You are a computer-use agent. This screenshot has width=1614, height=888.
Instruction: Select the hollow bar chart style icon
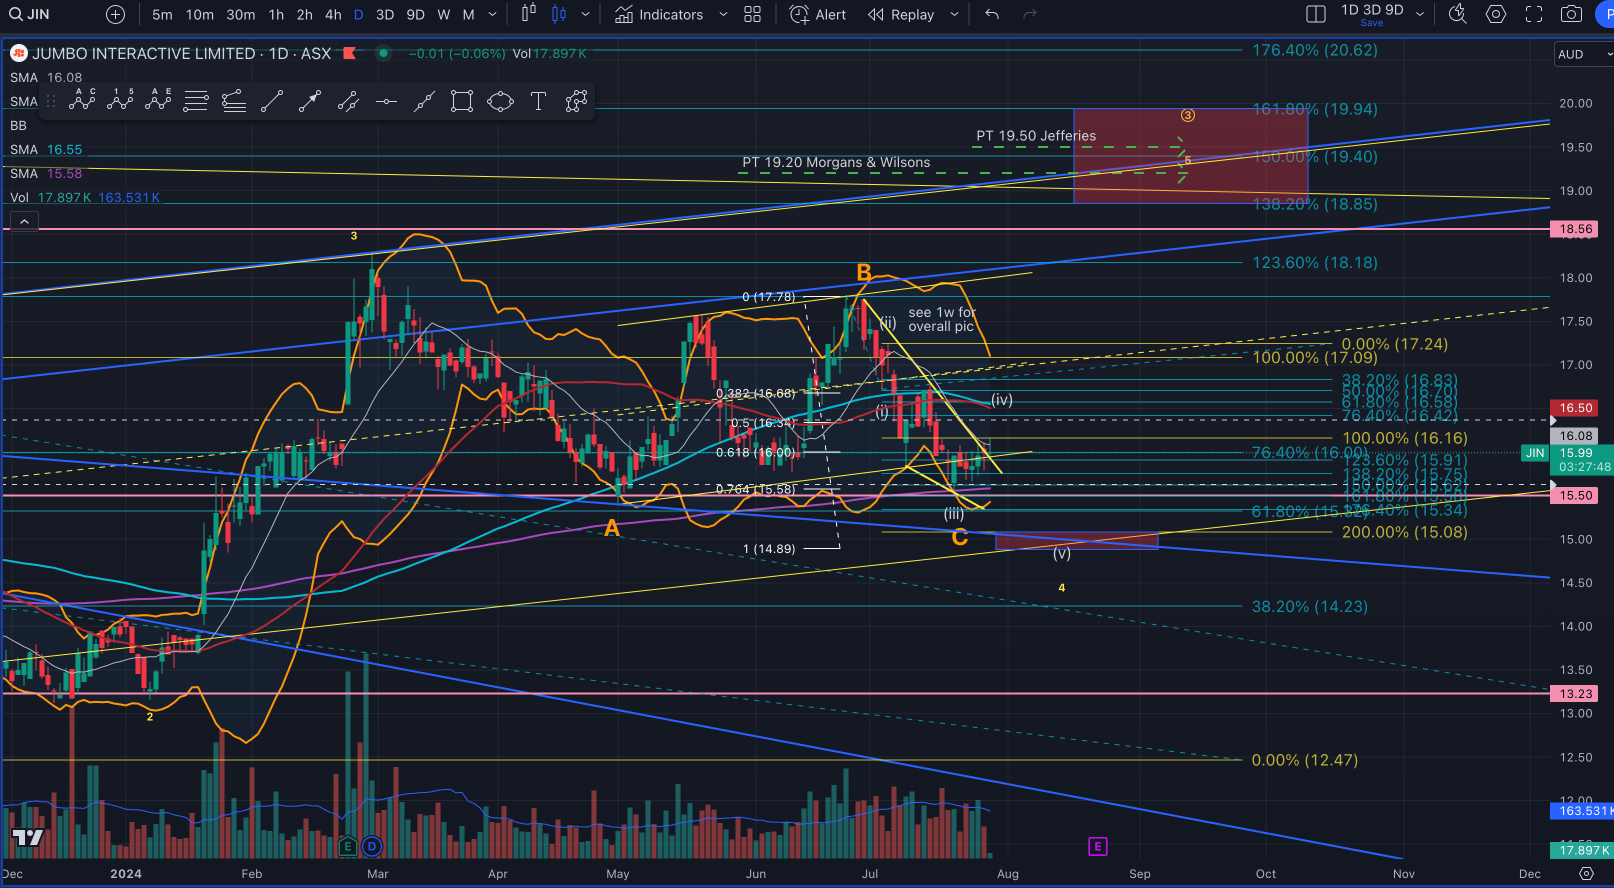(529, 14)
